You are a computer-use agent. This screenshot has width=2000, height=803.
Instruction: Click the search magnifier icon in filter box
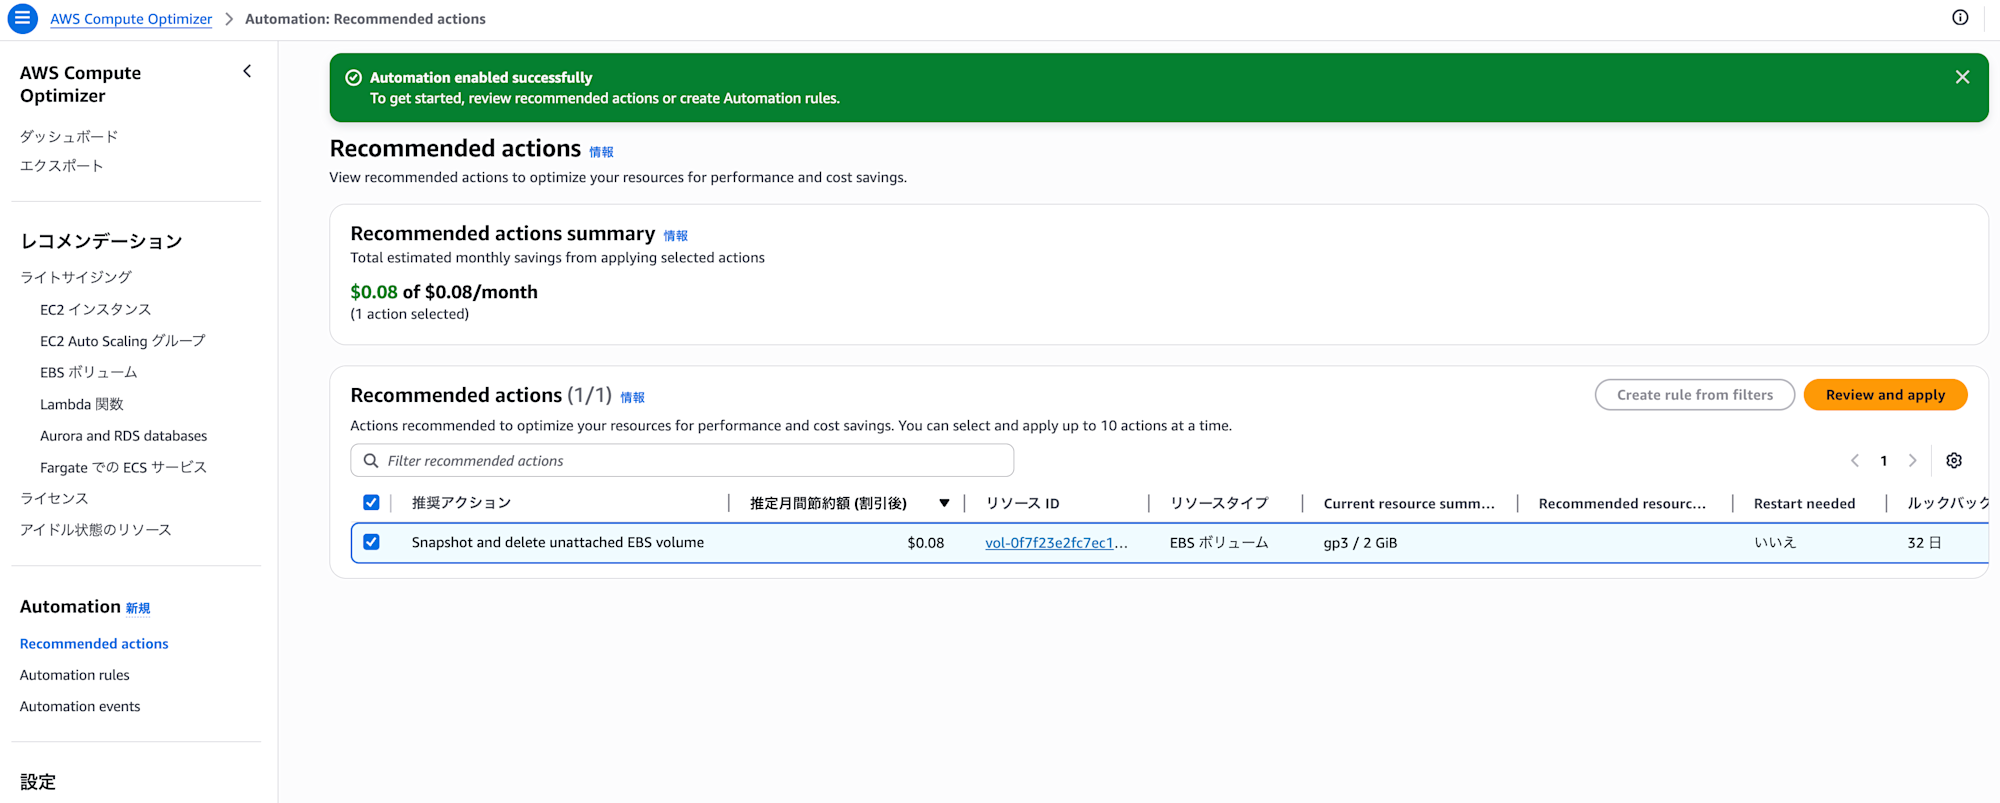pos(371,460)
